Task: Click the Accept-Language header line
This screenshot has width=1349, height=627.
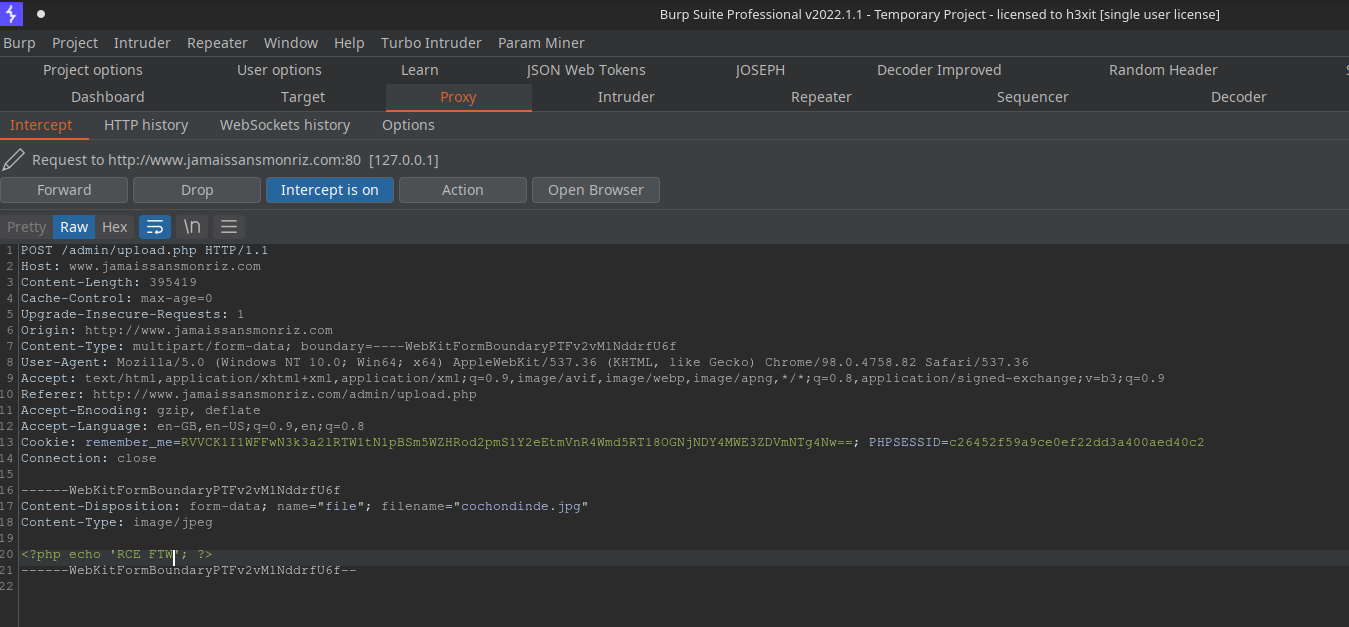Action: tap(193, 426)
